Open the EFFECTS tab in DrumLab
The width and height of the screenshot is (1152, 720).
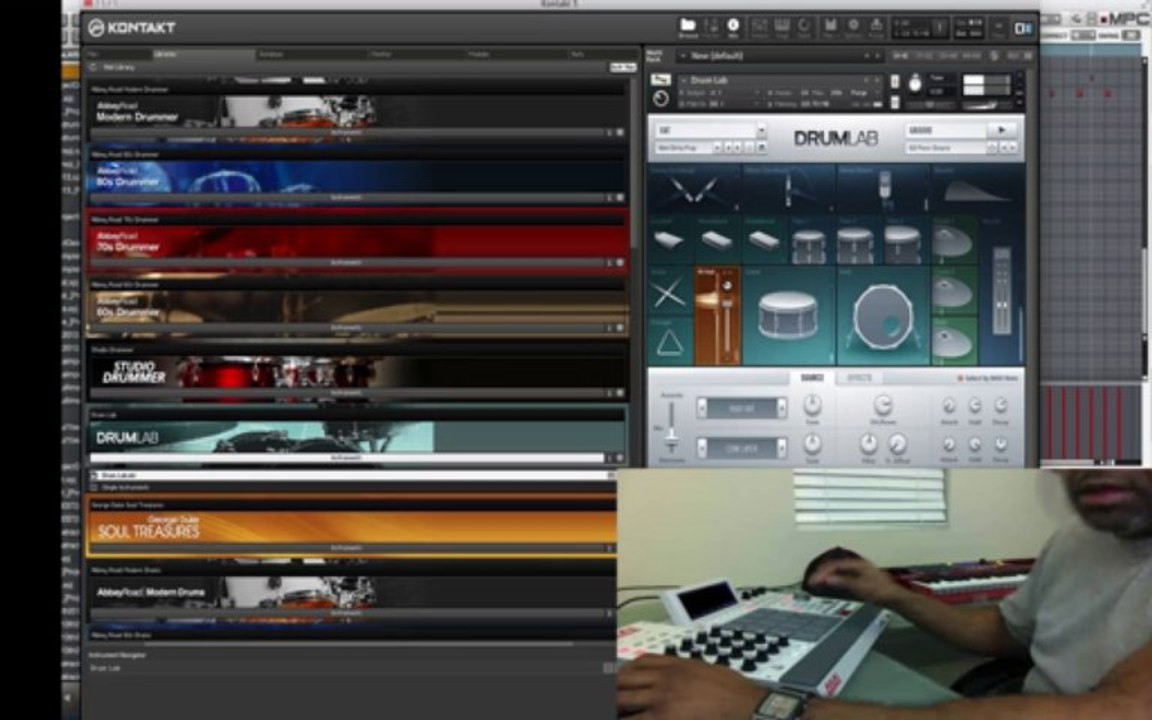[859, 378]
